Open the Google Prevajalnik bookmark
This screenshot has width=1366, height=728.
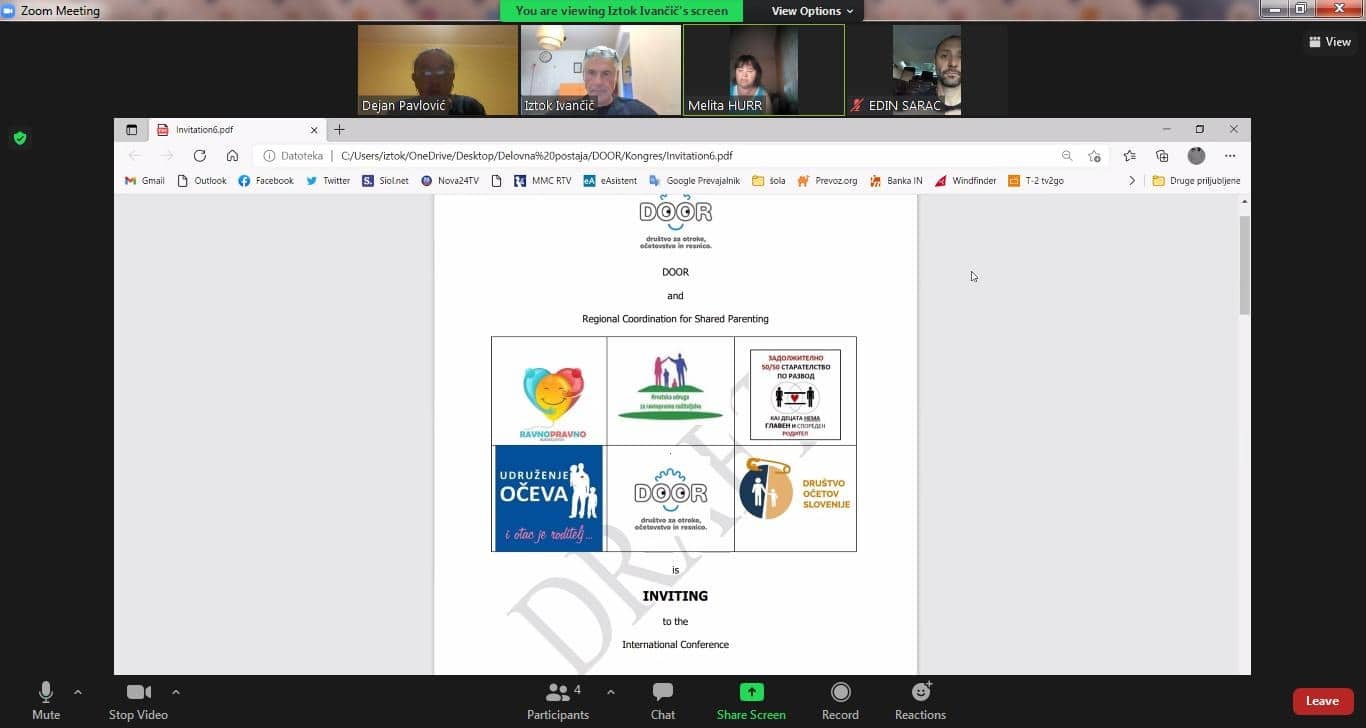point(695,181)
